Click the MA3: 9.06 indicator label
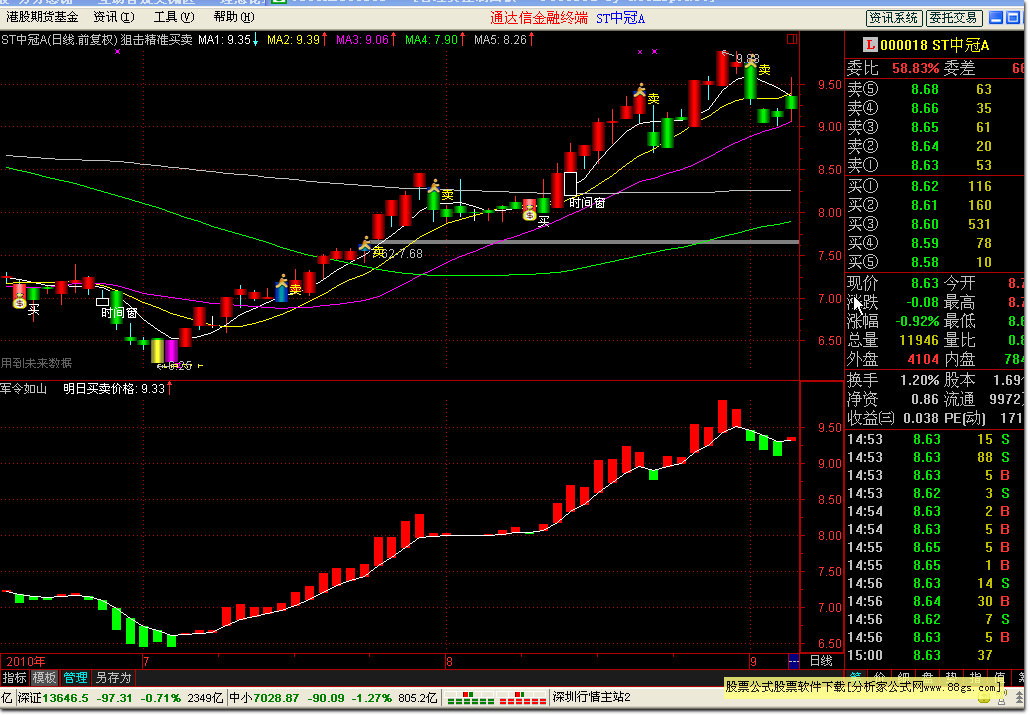Screen dimensions: 1030x715 click(366, 40)
